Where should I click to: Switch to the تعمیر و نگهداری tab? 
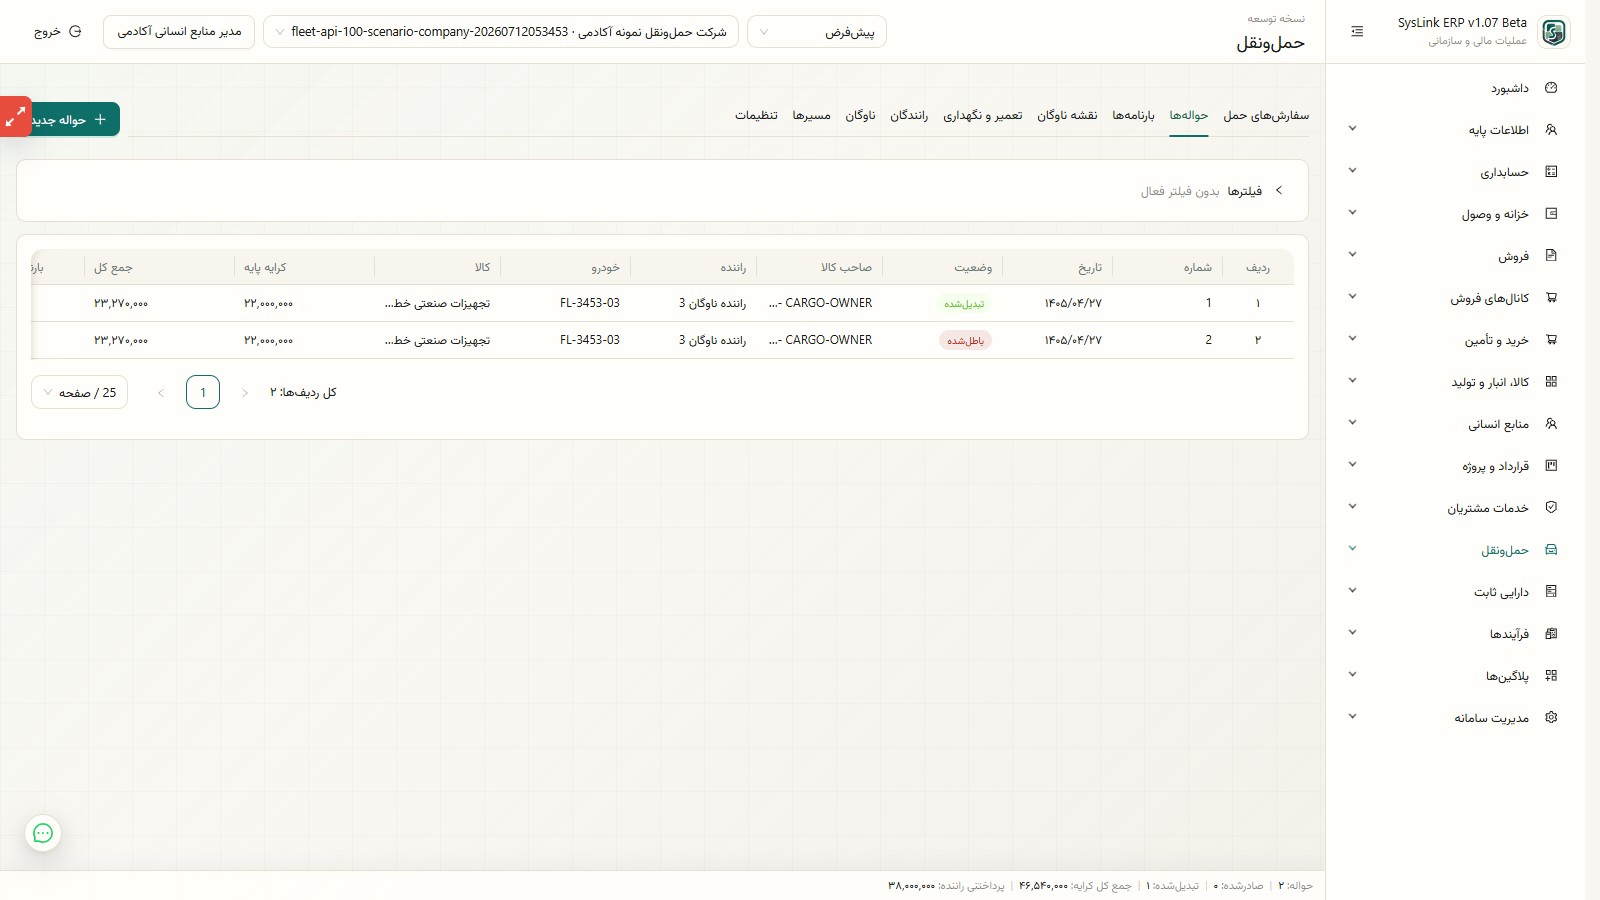[983, 116]
